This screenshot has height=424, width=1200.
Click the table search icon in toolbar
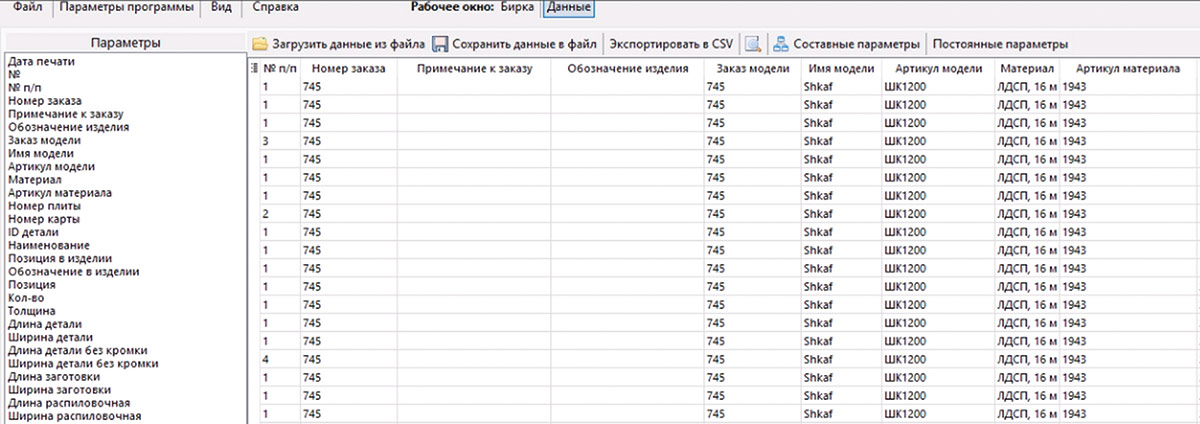753,44
